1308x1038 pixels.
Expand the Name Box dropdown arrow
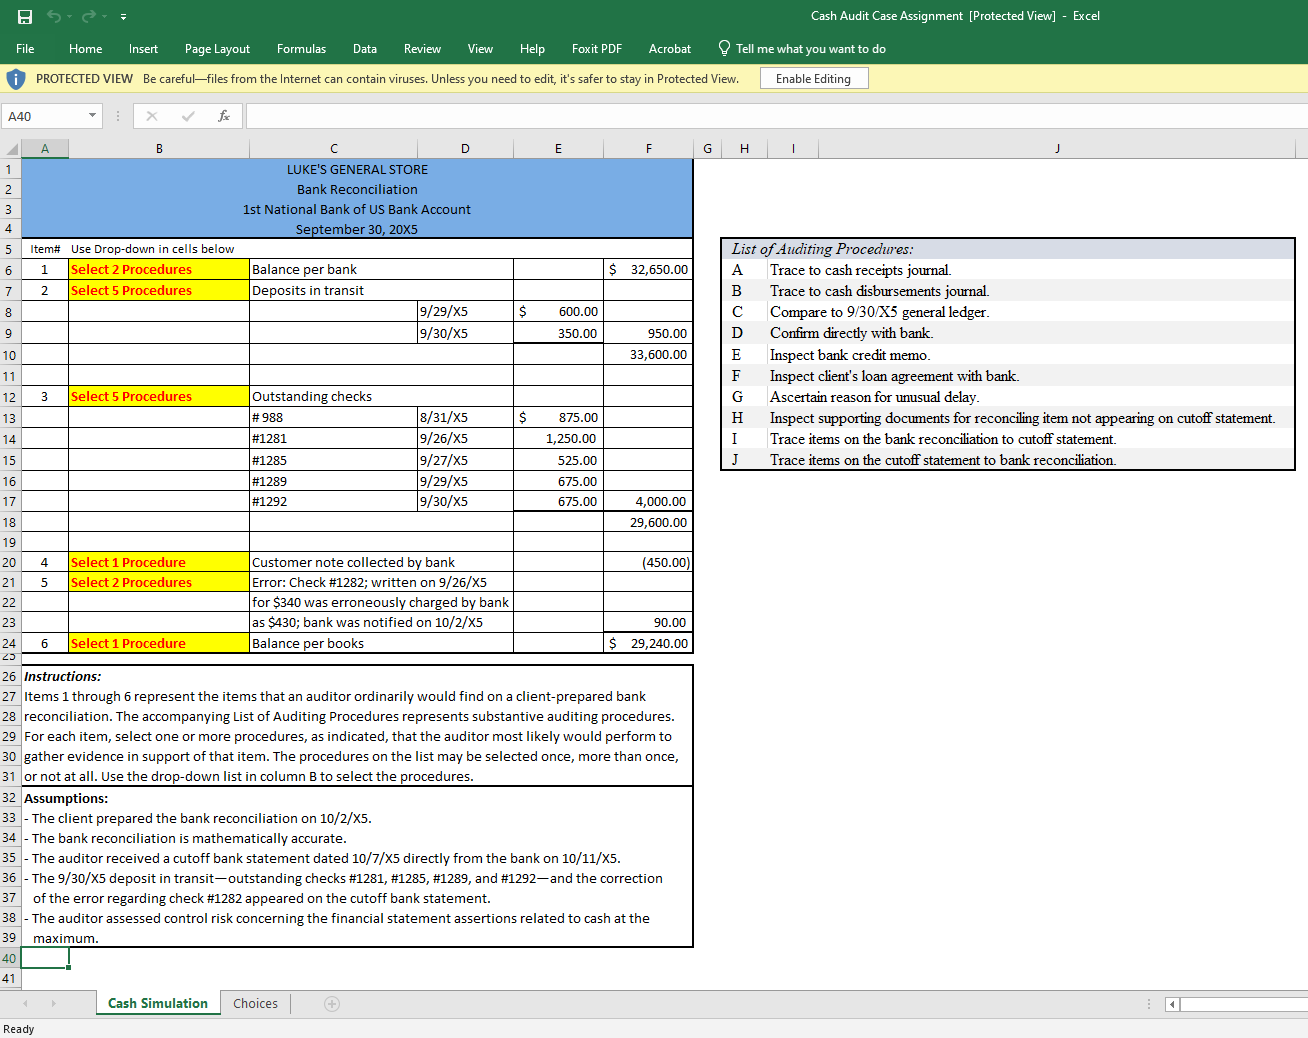click(x=92, y=116)
